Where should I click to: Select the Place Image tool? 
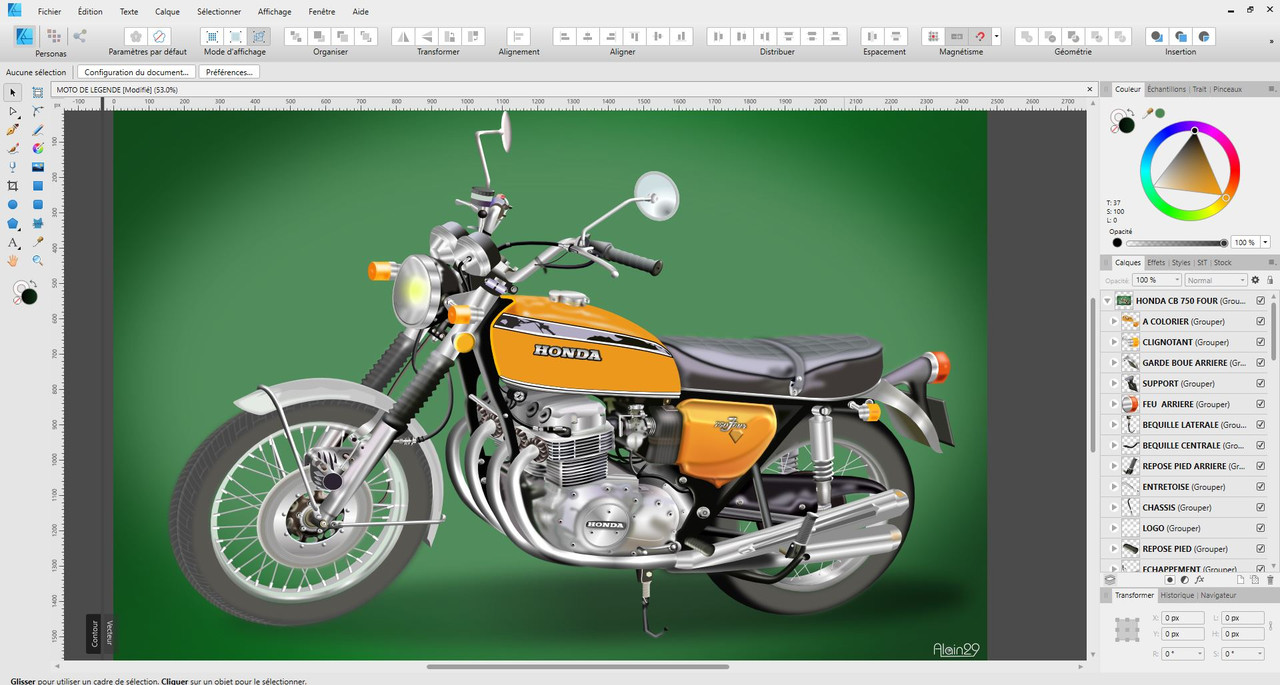pyautogui.click(x=38, y=167)
